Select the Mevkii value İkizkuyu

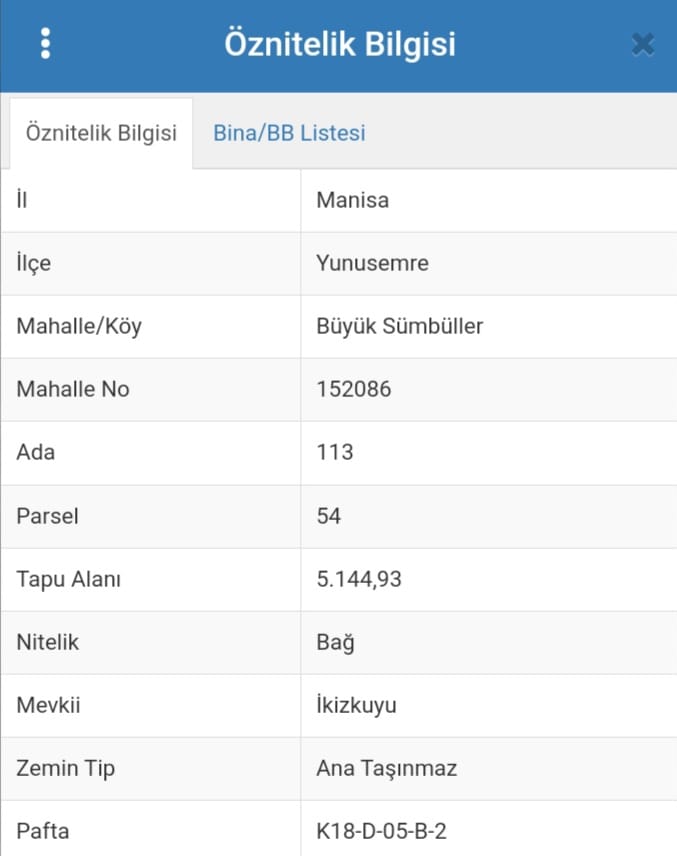pos(356,705)
